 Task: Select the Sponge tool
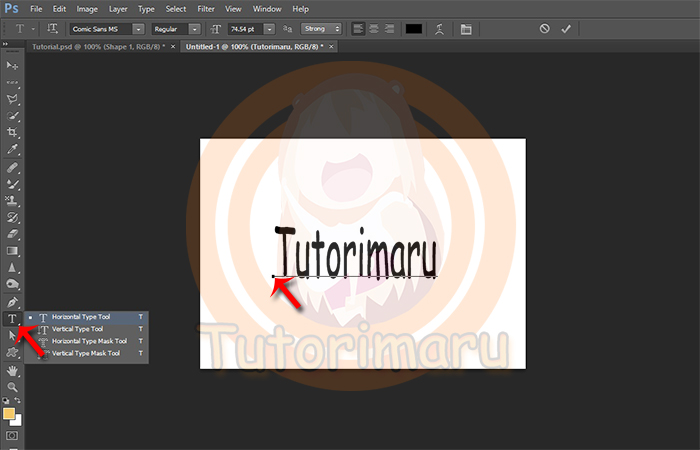[12, 284]
